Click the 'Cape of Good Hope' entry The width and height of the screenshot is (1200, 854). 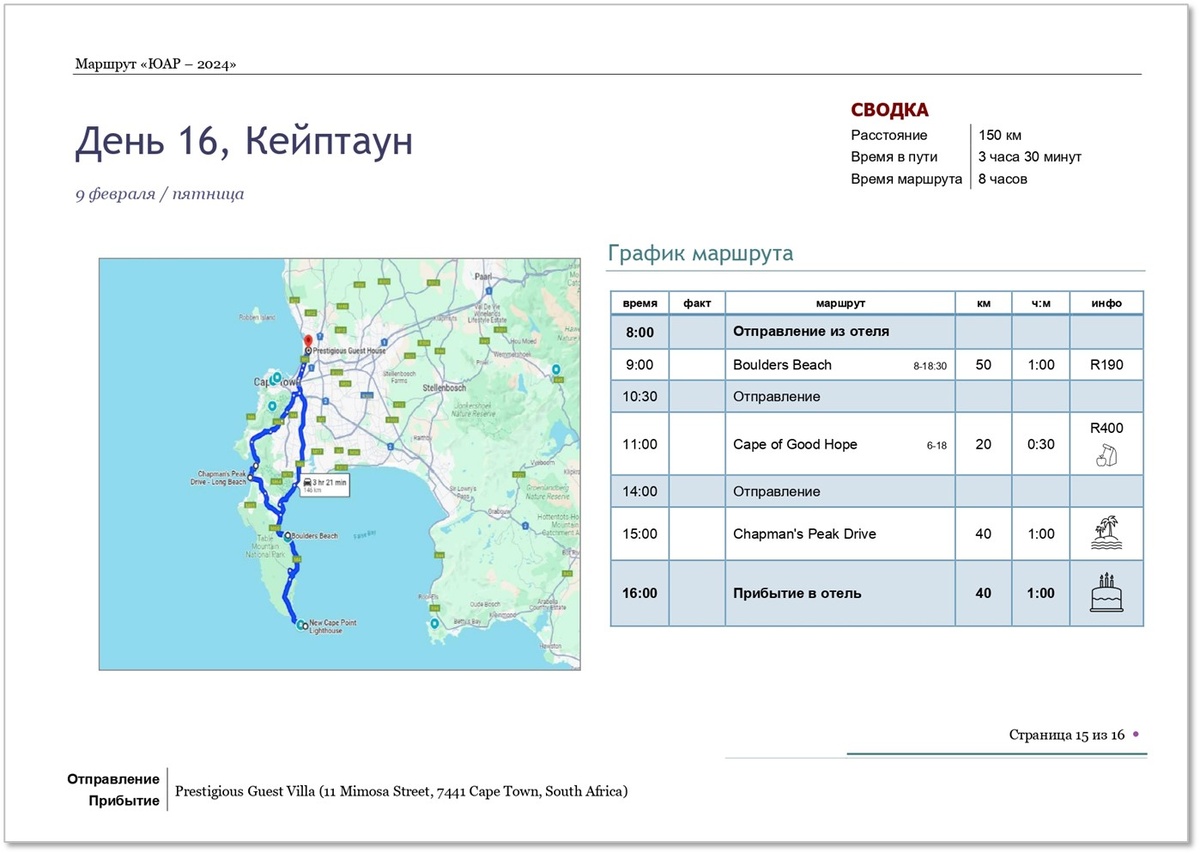point(795,444)
